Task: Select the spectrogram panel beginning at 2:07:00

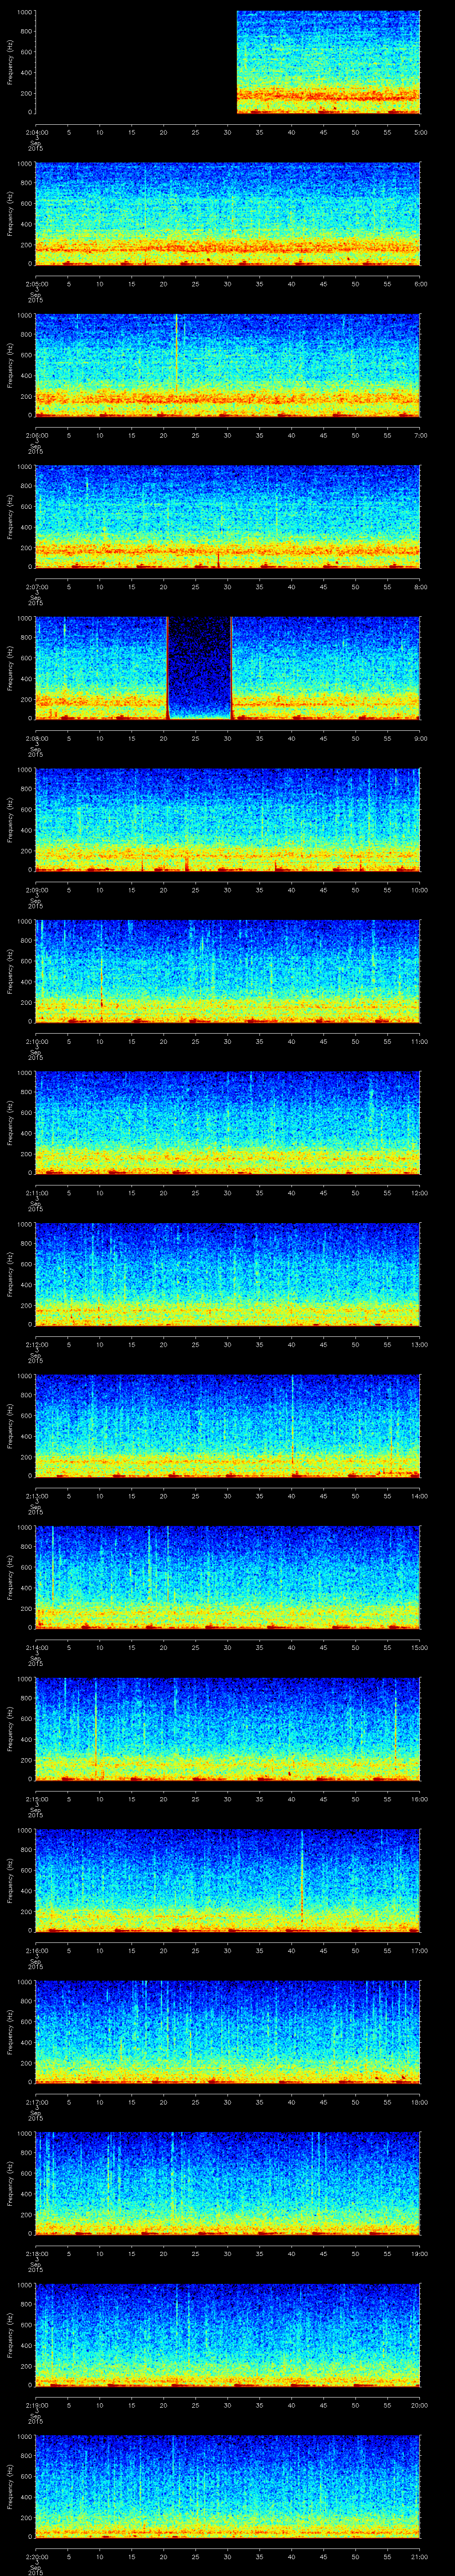Action: (228, 517)
